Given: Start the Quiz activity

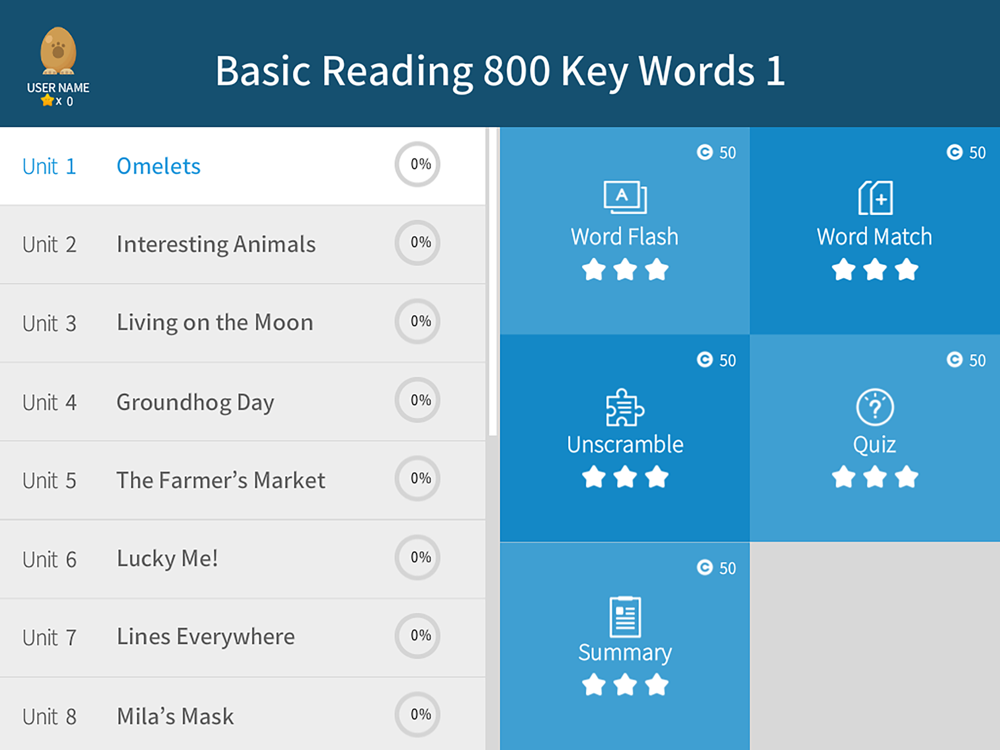Looking at the screenshot, I should [x=875, y=440].
